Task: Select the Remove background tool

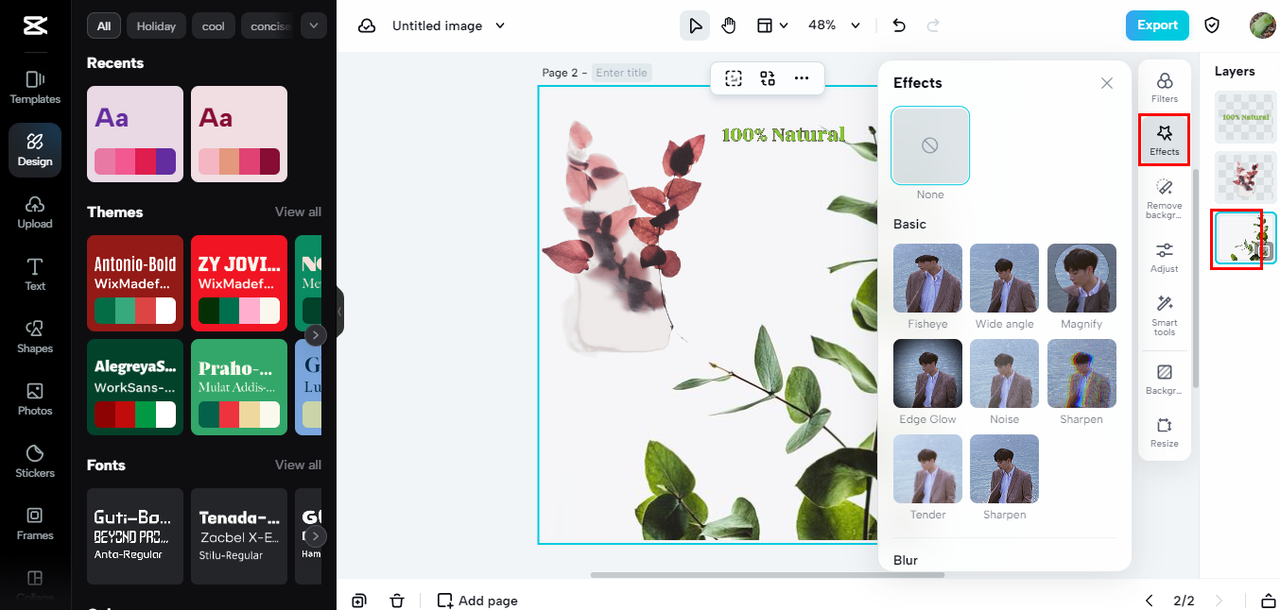Action: point(1163,194)
